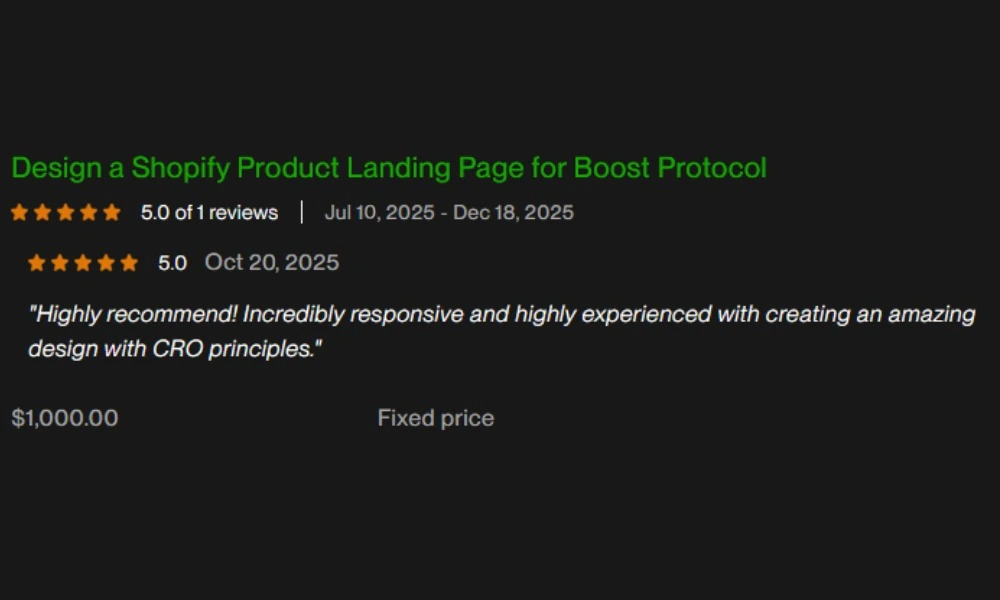1000x600 pixels.
Task: Click first star beside Oct 20 review
Action: pyautogui.click(x=37, y=263)
